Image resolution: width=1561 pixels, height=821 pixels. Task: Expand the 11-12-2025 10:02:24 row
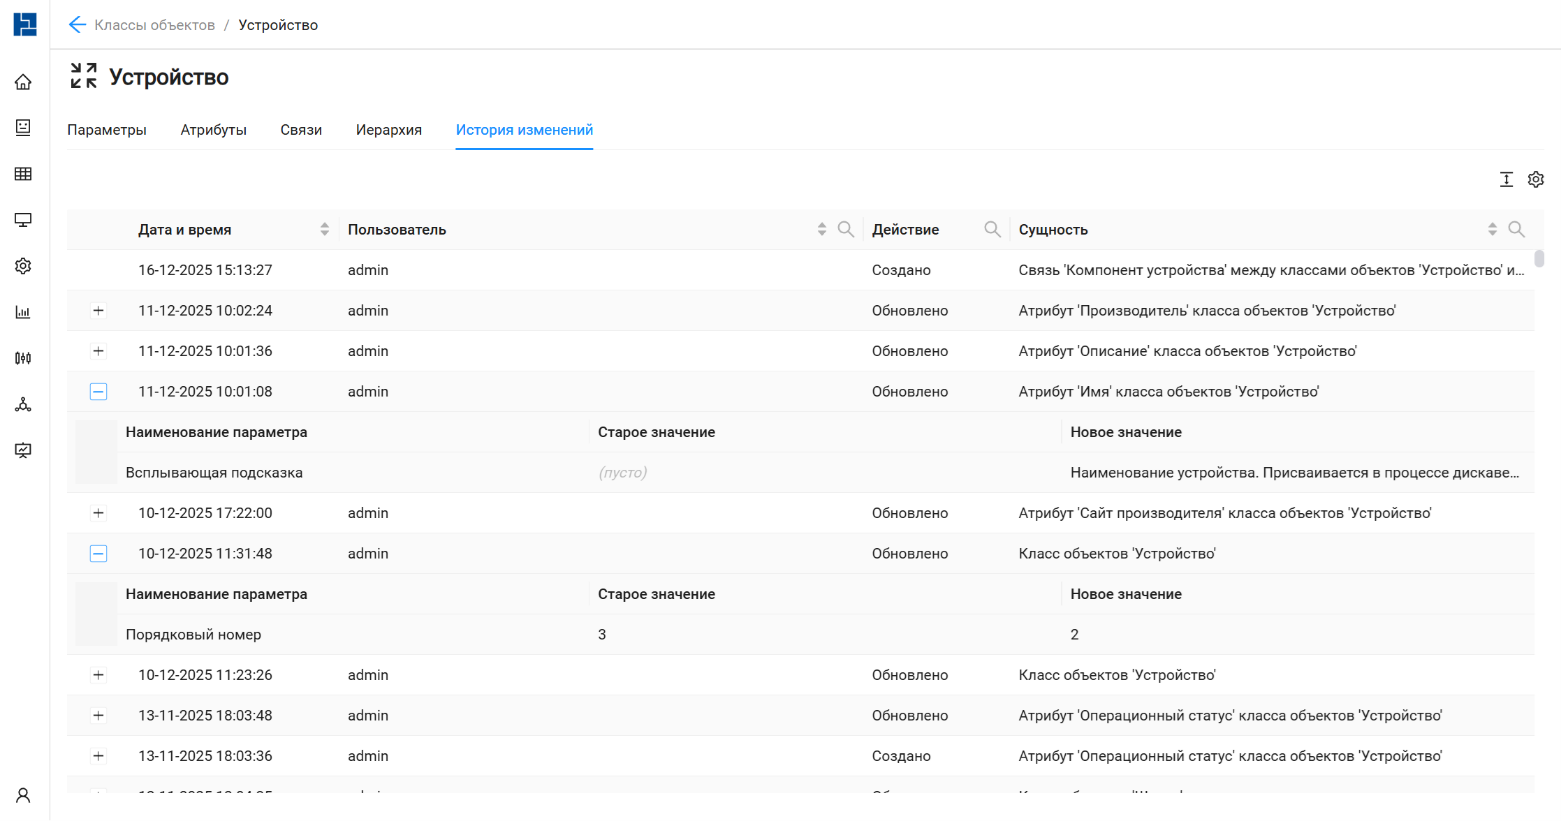point(98,311)
